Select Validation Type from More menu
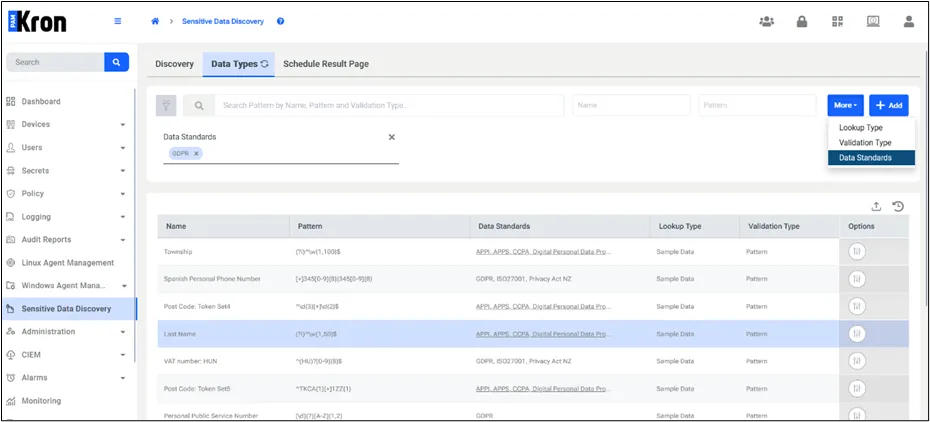930x422 pixels. [x=865, y=143]
